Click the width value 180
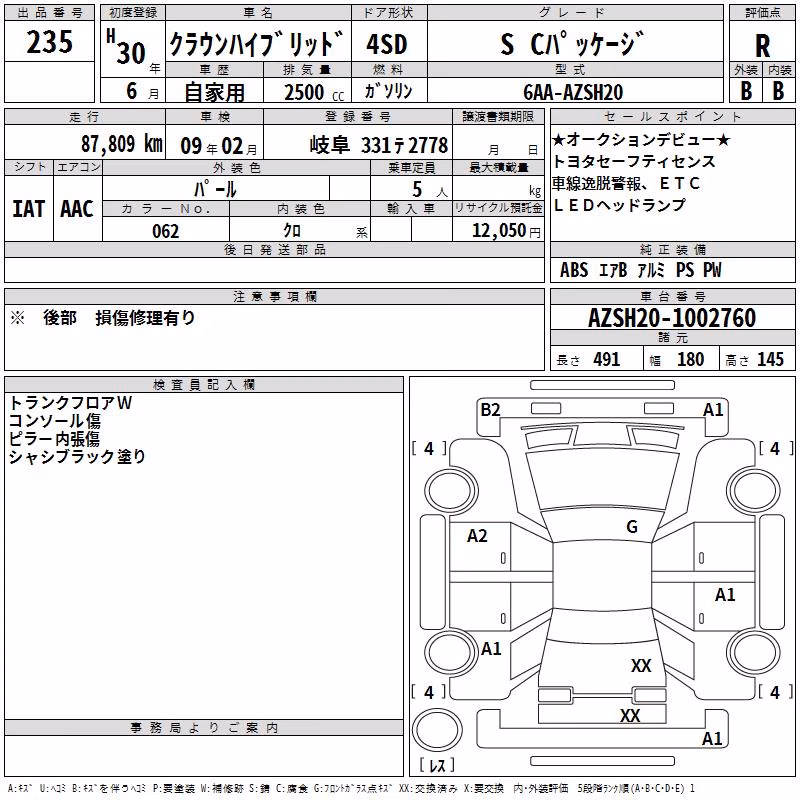 (690, 360)
